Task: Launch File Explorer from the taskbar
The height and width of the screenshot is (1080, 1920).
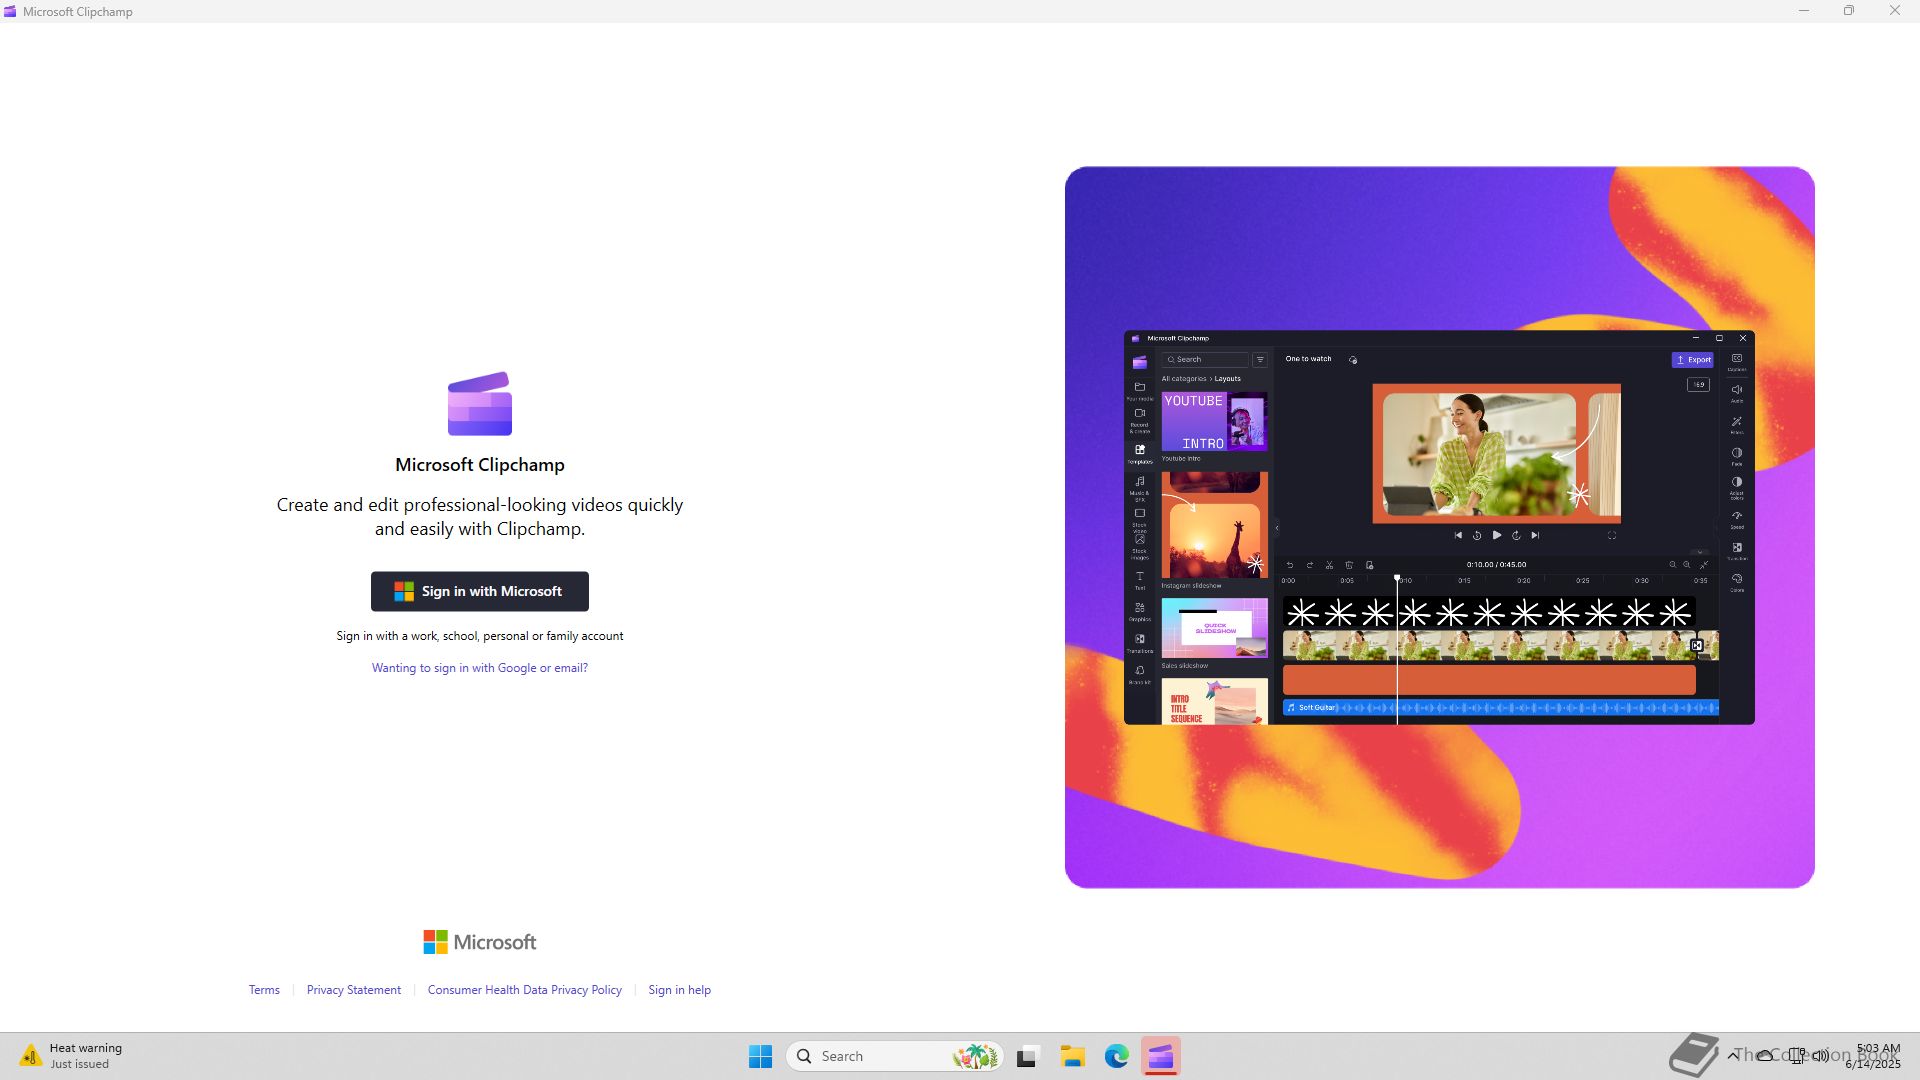Action: [x=1072, y=1056]
